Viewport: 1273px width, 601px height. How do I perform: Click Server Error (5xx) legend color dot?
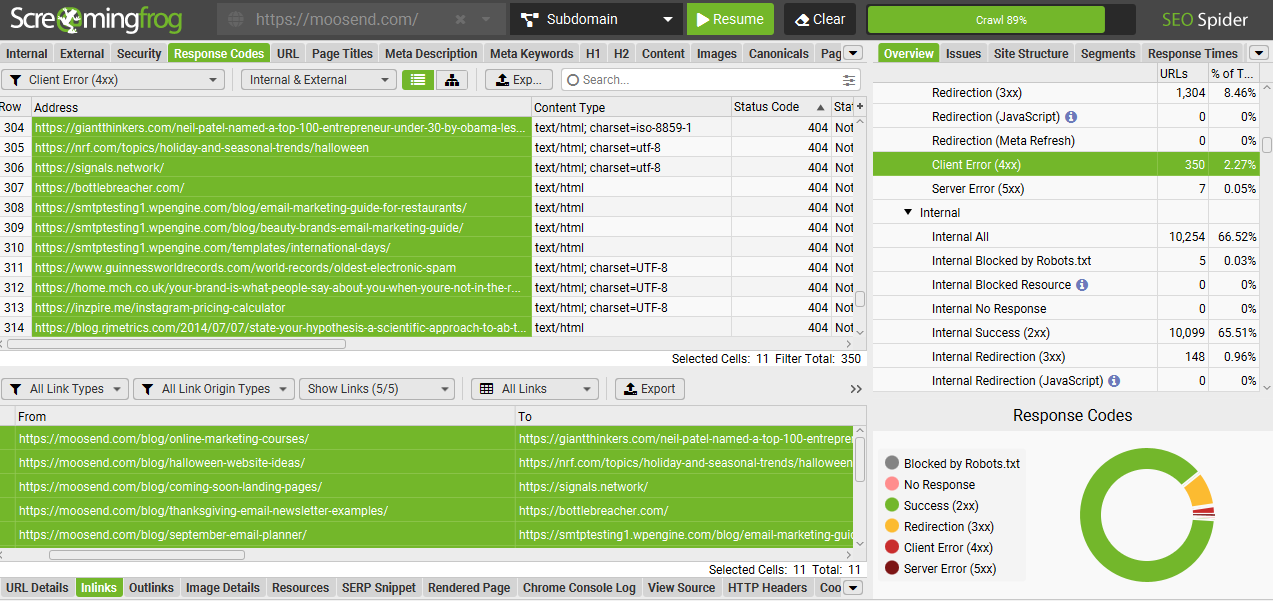tap(892, 569)
